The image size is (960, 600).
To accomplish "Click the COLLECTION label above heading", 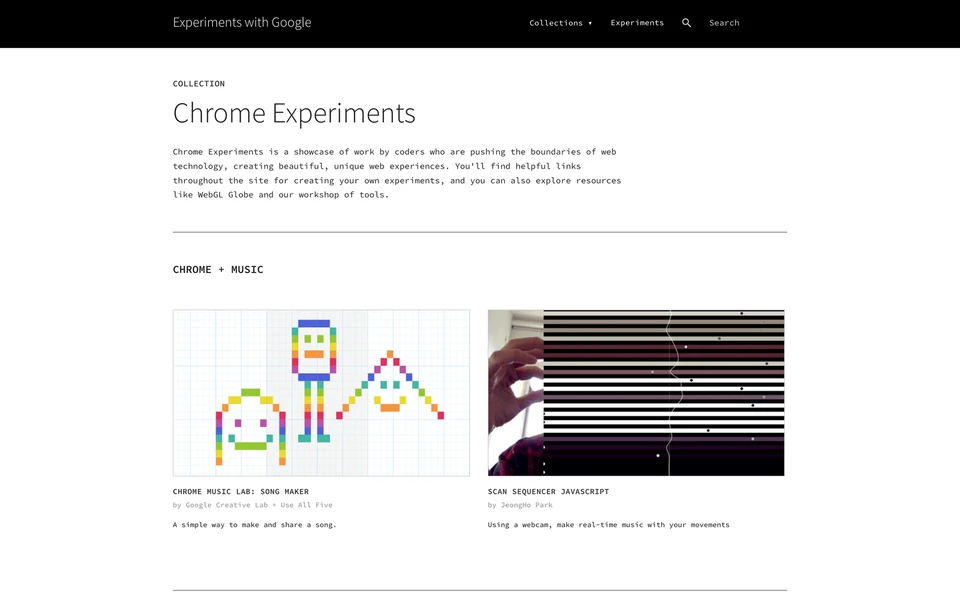I will [198, 84].
